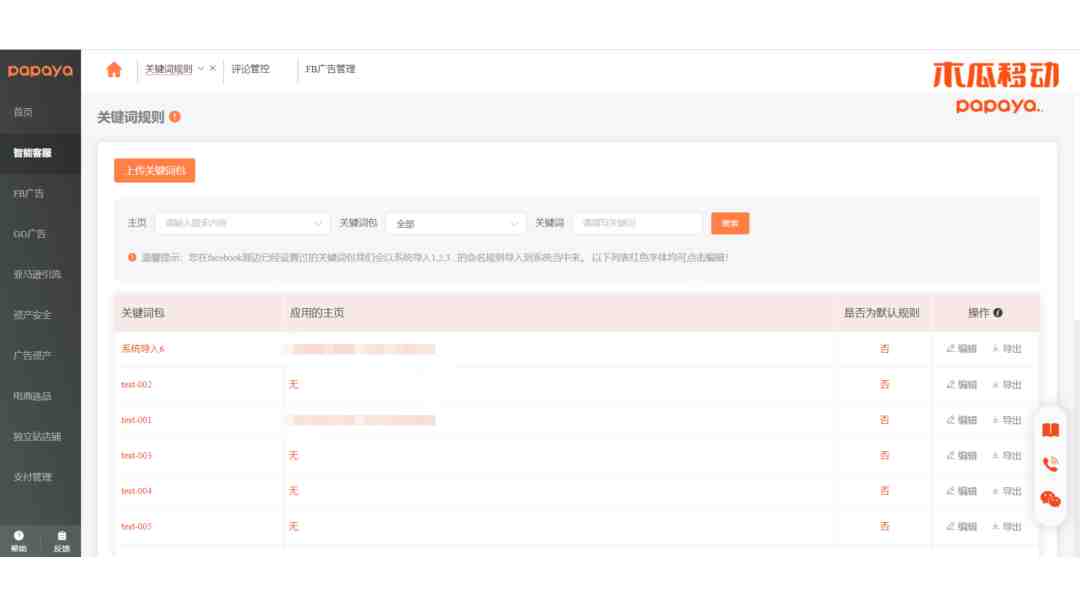Viewport: 1080px width, 608px height.
Task: Open GG广告 in the sidebar
Action: (30, 234)
